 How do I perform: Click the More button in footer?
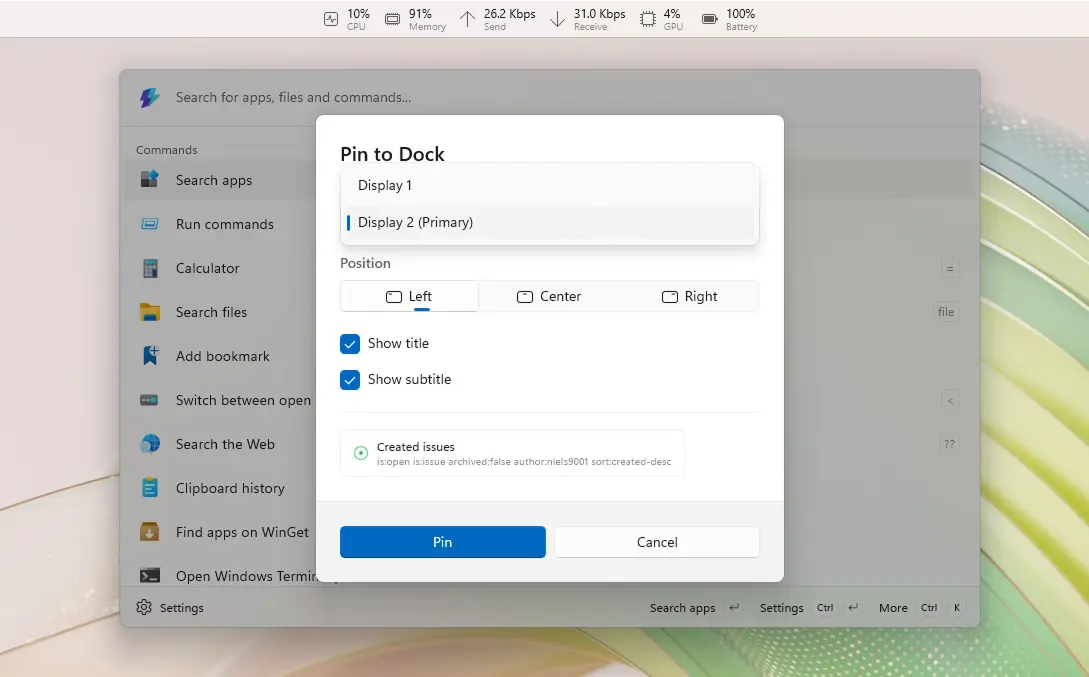click(x=920, y=608)
